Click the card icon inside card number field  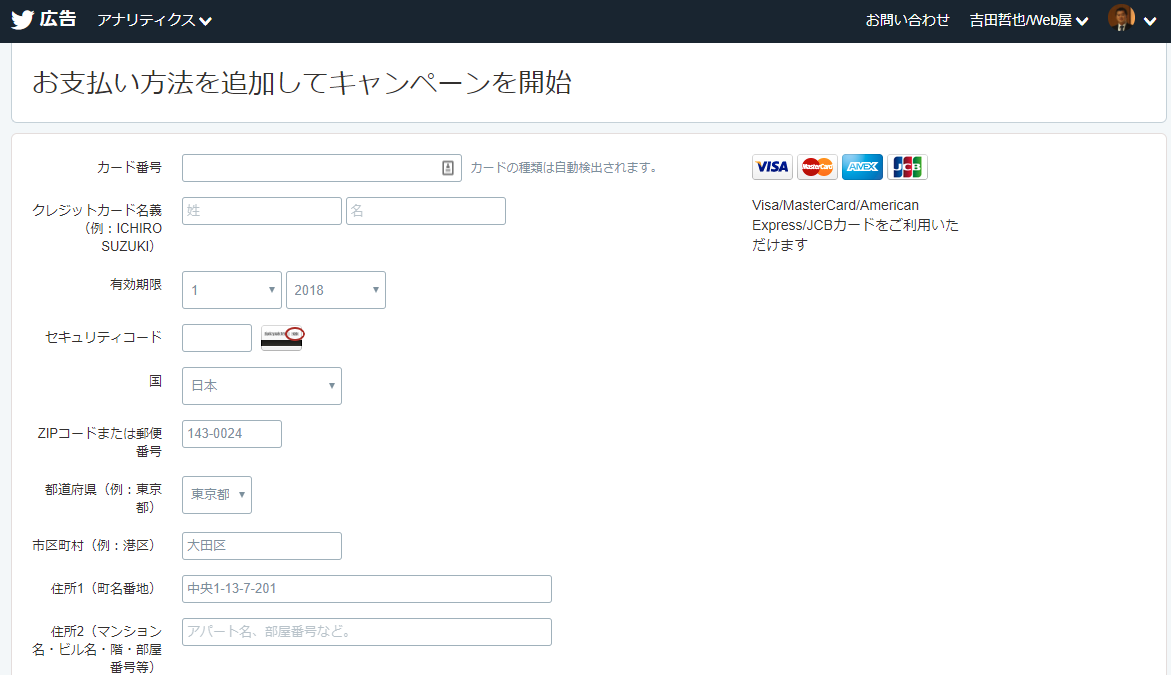pyautogui.click(x=448, y=168)
